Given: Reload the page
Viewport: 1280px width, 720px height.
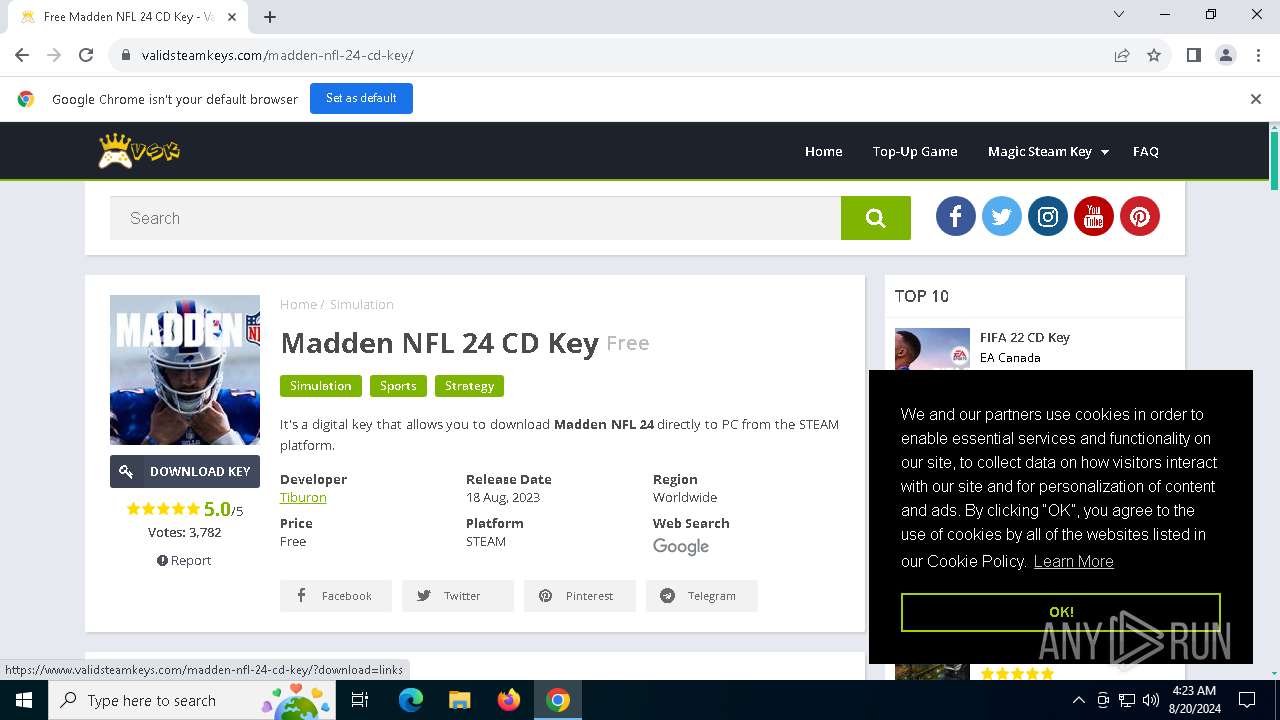Looking at the screenshot, I should click(86, 55).
